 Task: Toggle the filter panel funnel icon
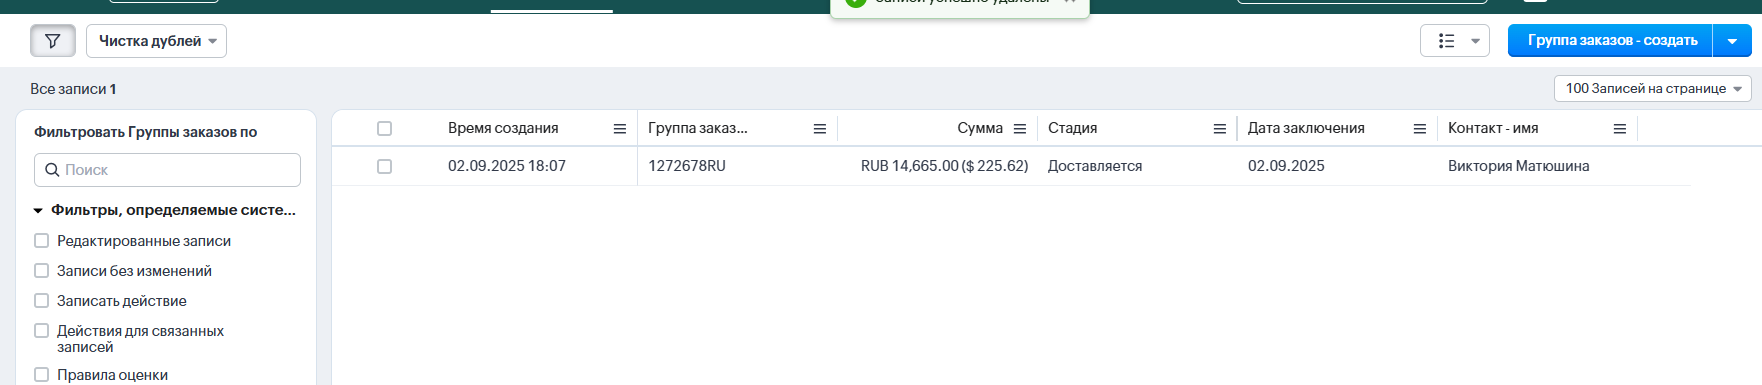coord(53,41)
